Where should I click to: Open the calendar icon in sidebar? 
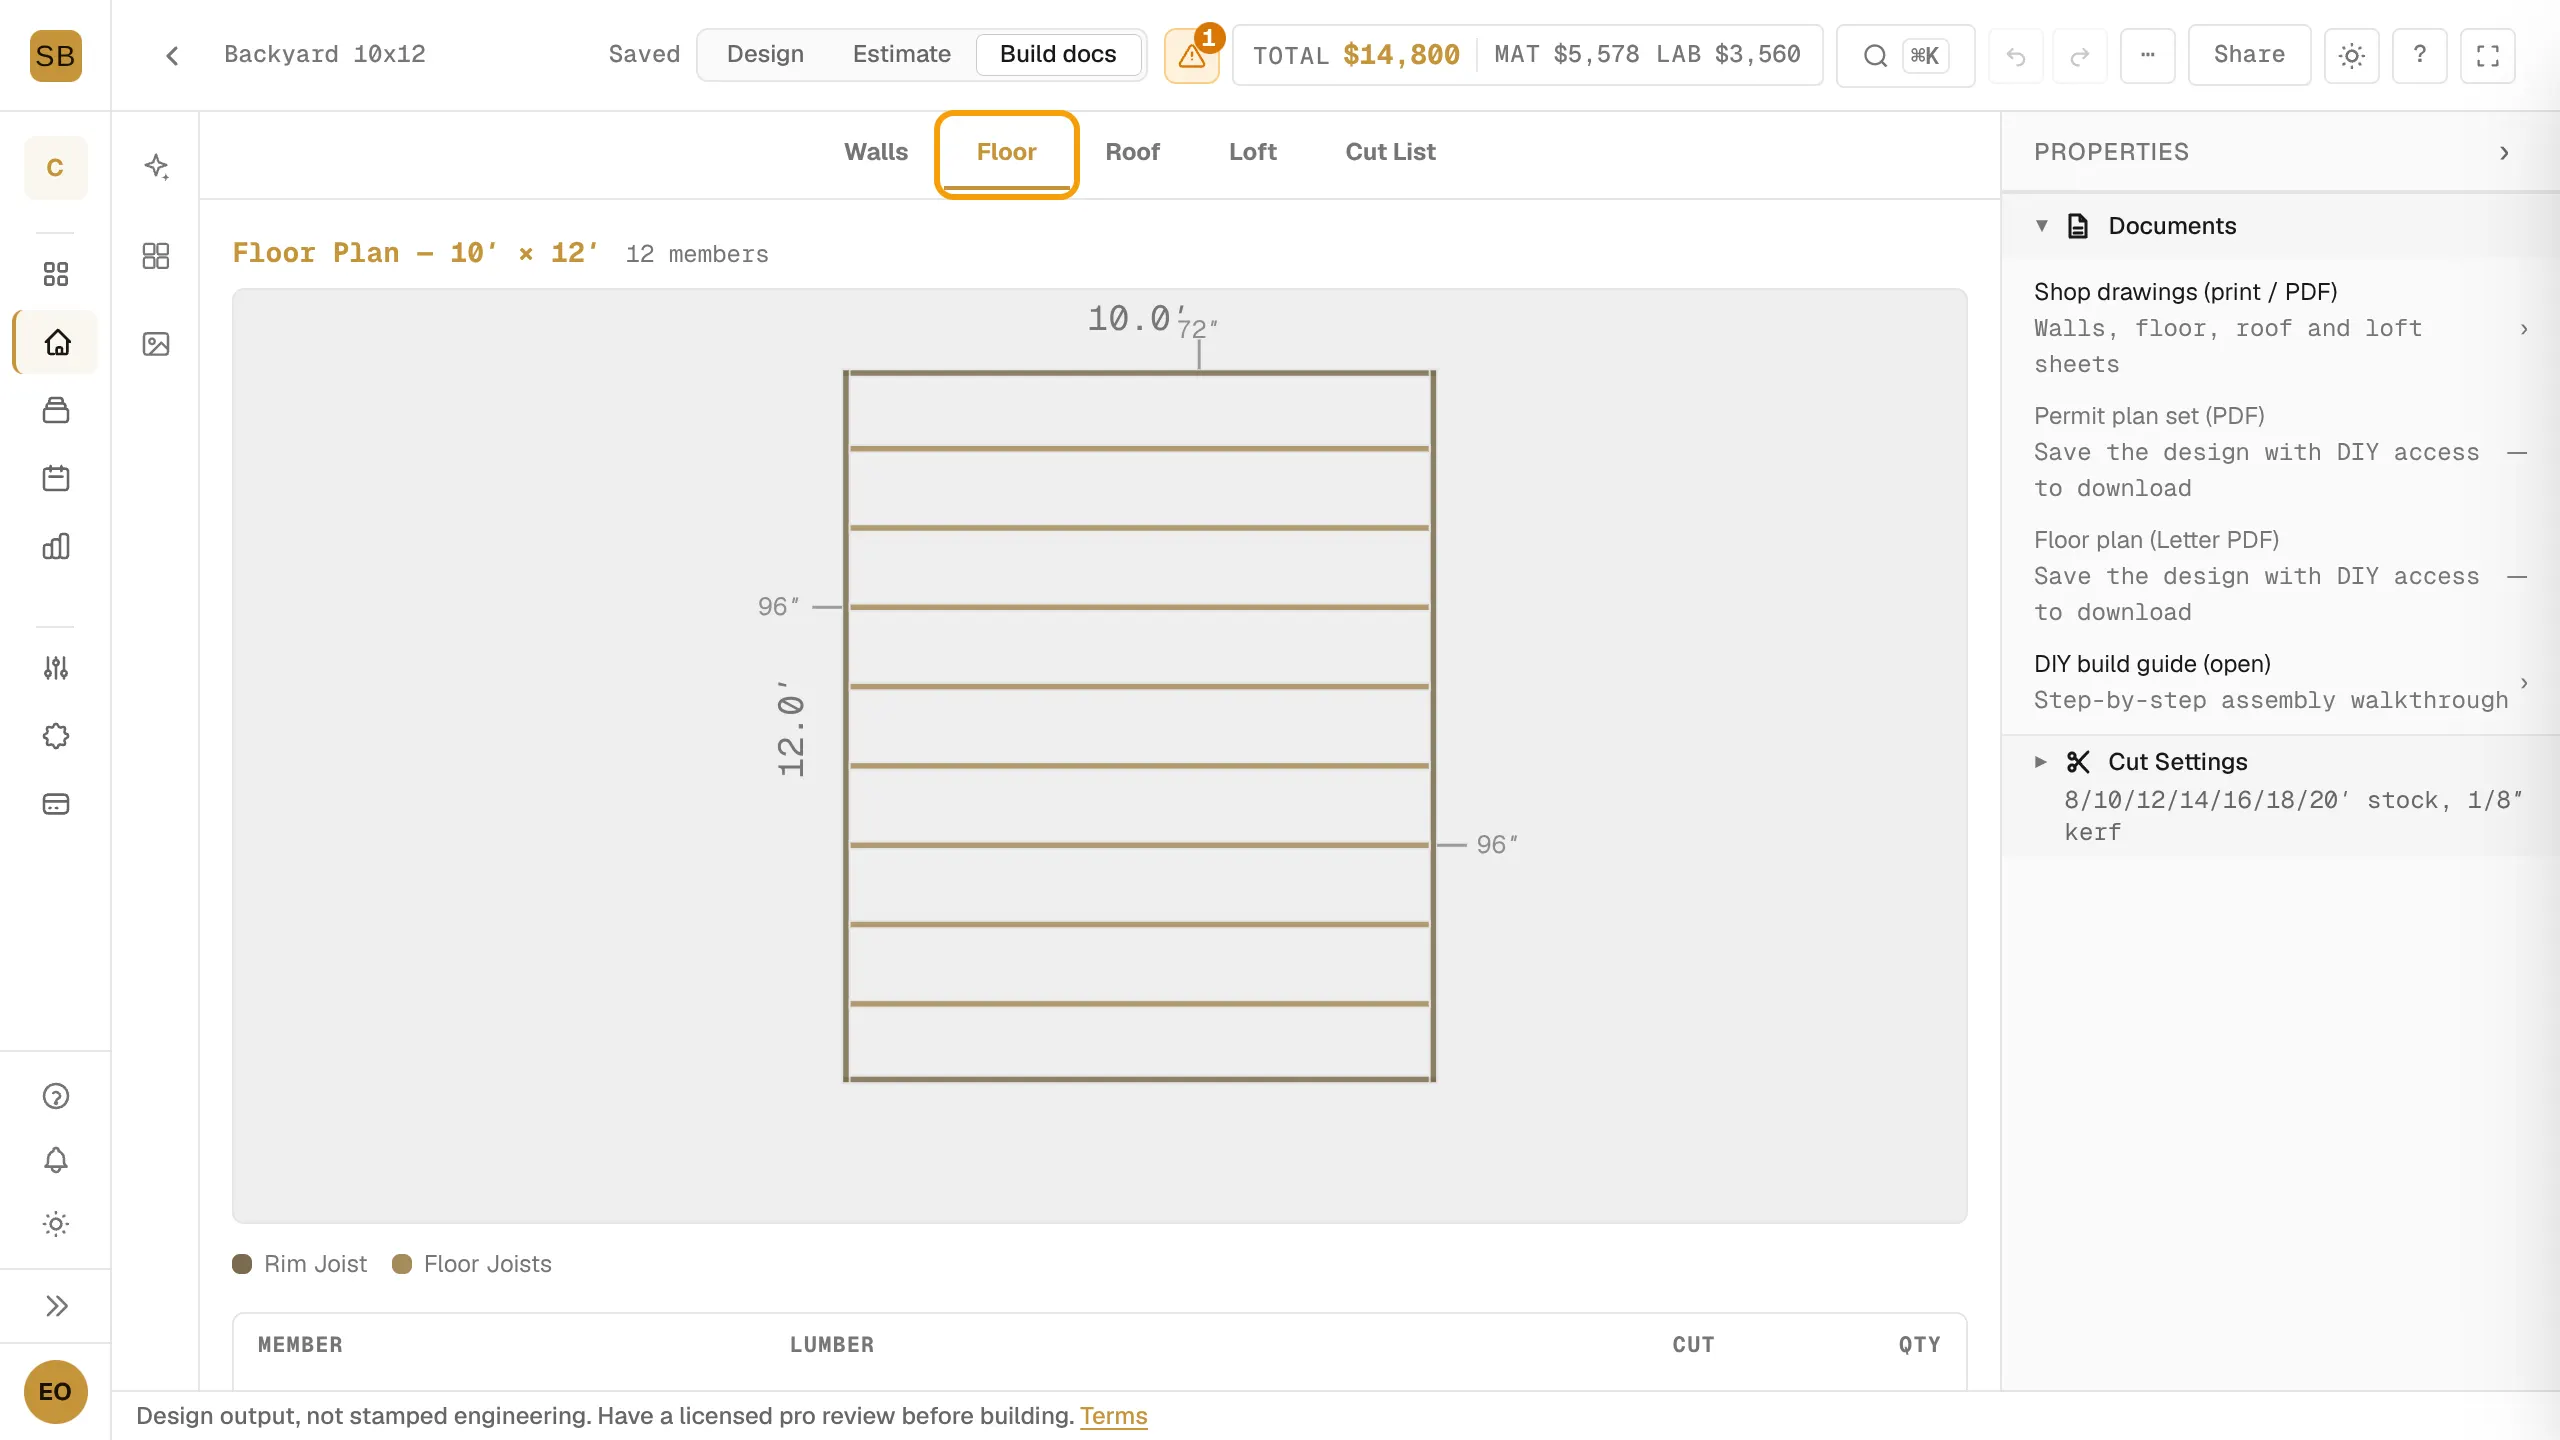pyautogui.click(x=56, y=478)
